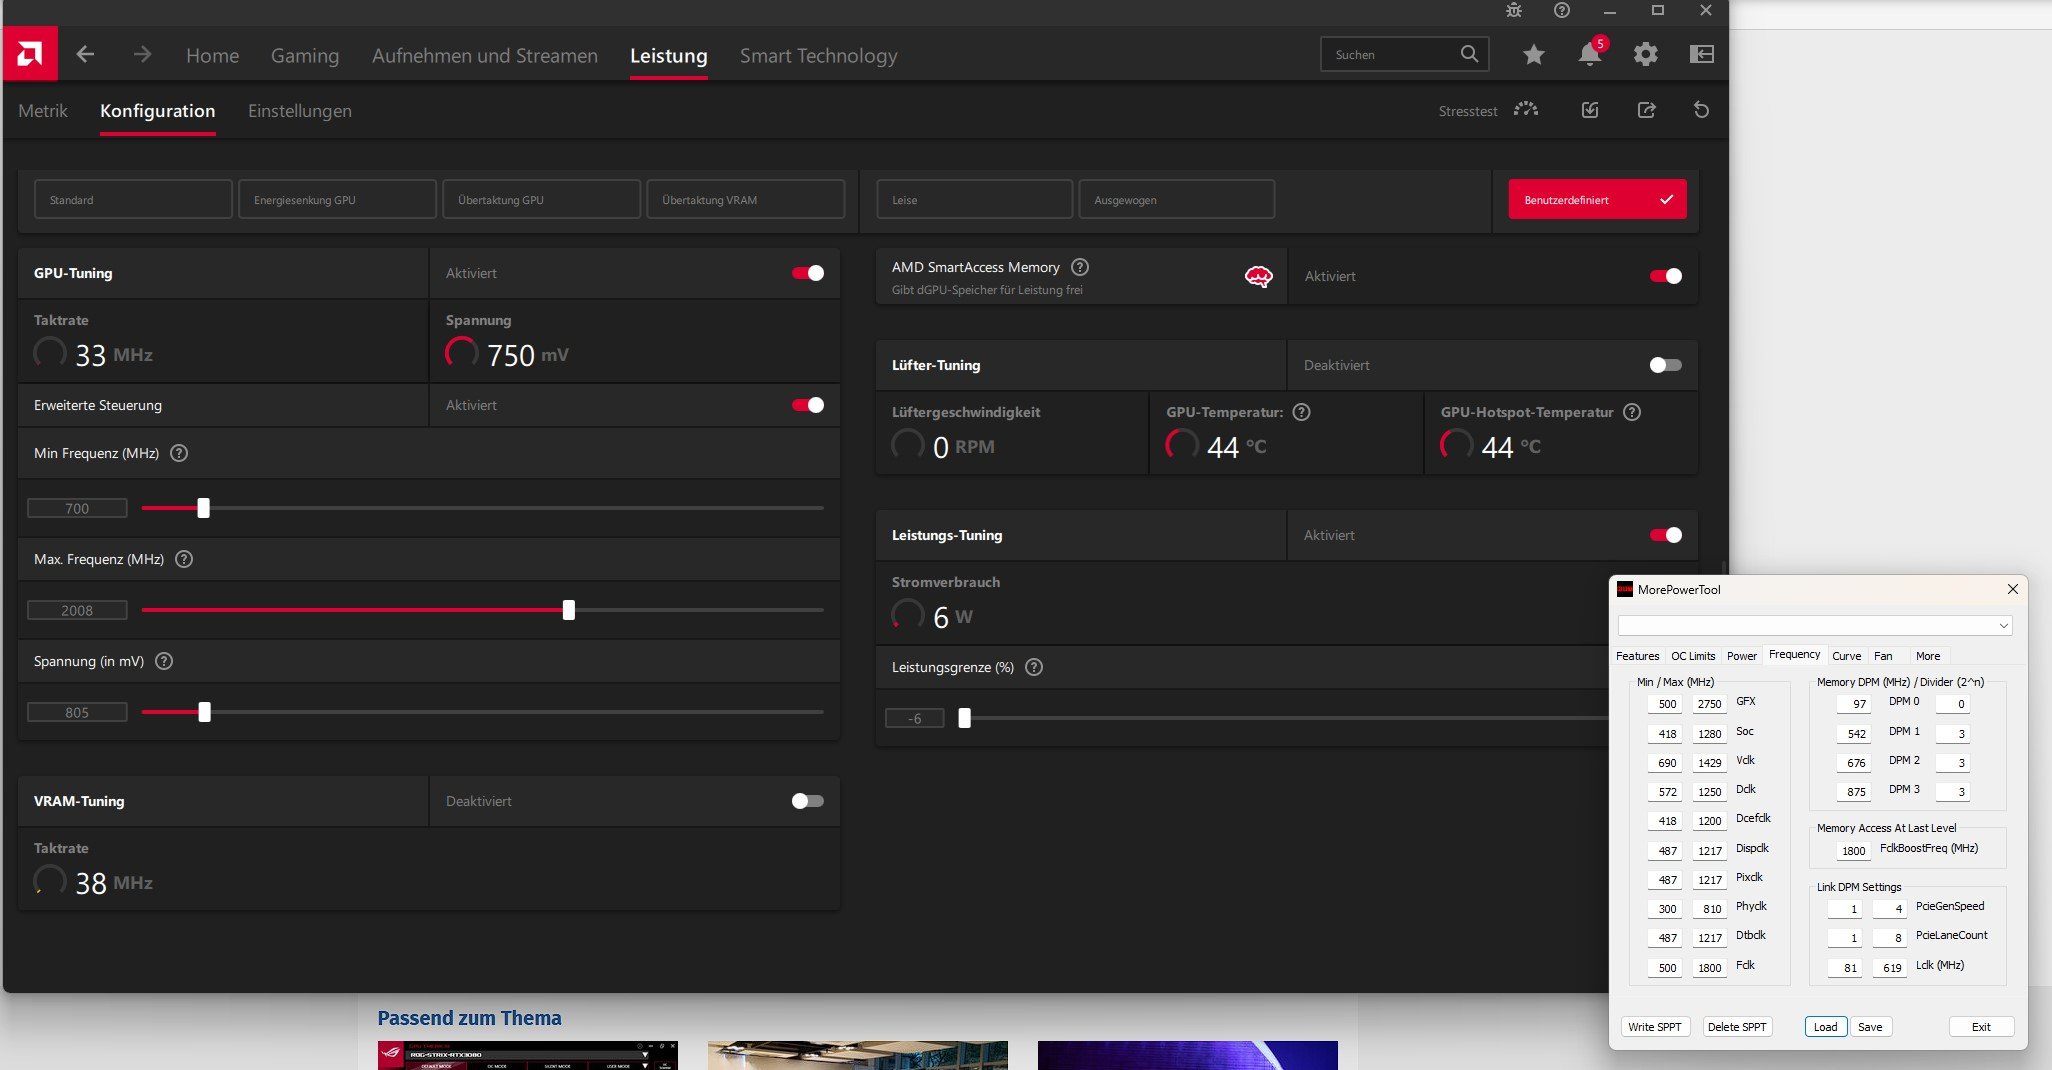Go back with the left arrow
Screen dimensions: 2052x1070
click(86, 55)
